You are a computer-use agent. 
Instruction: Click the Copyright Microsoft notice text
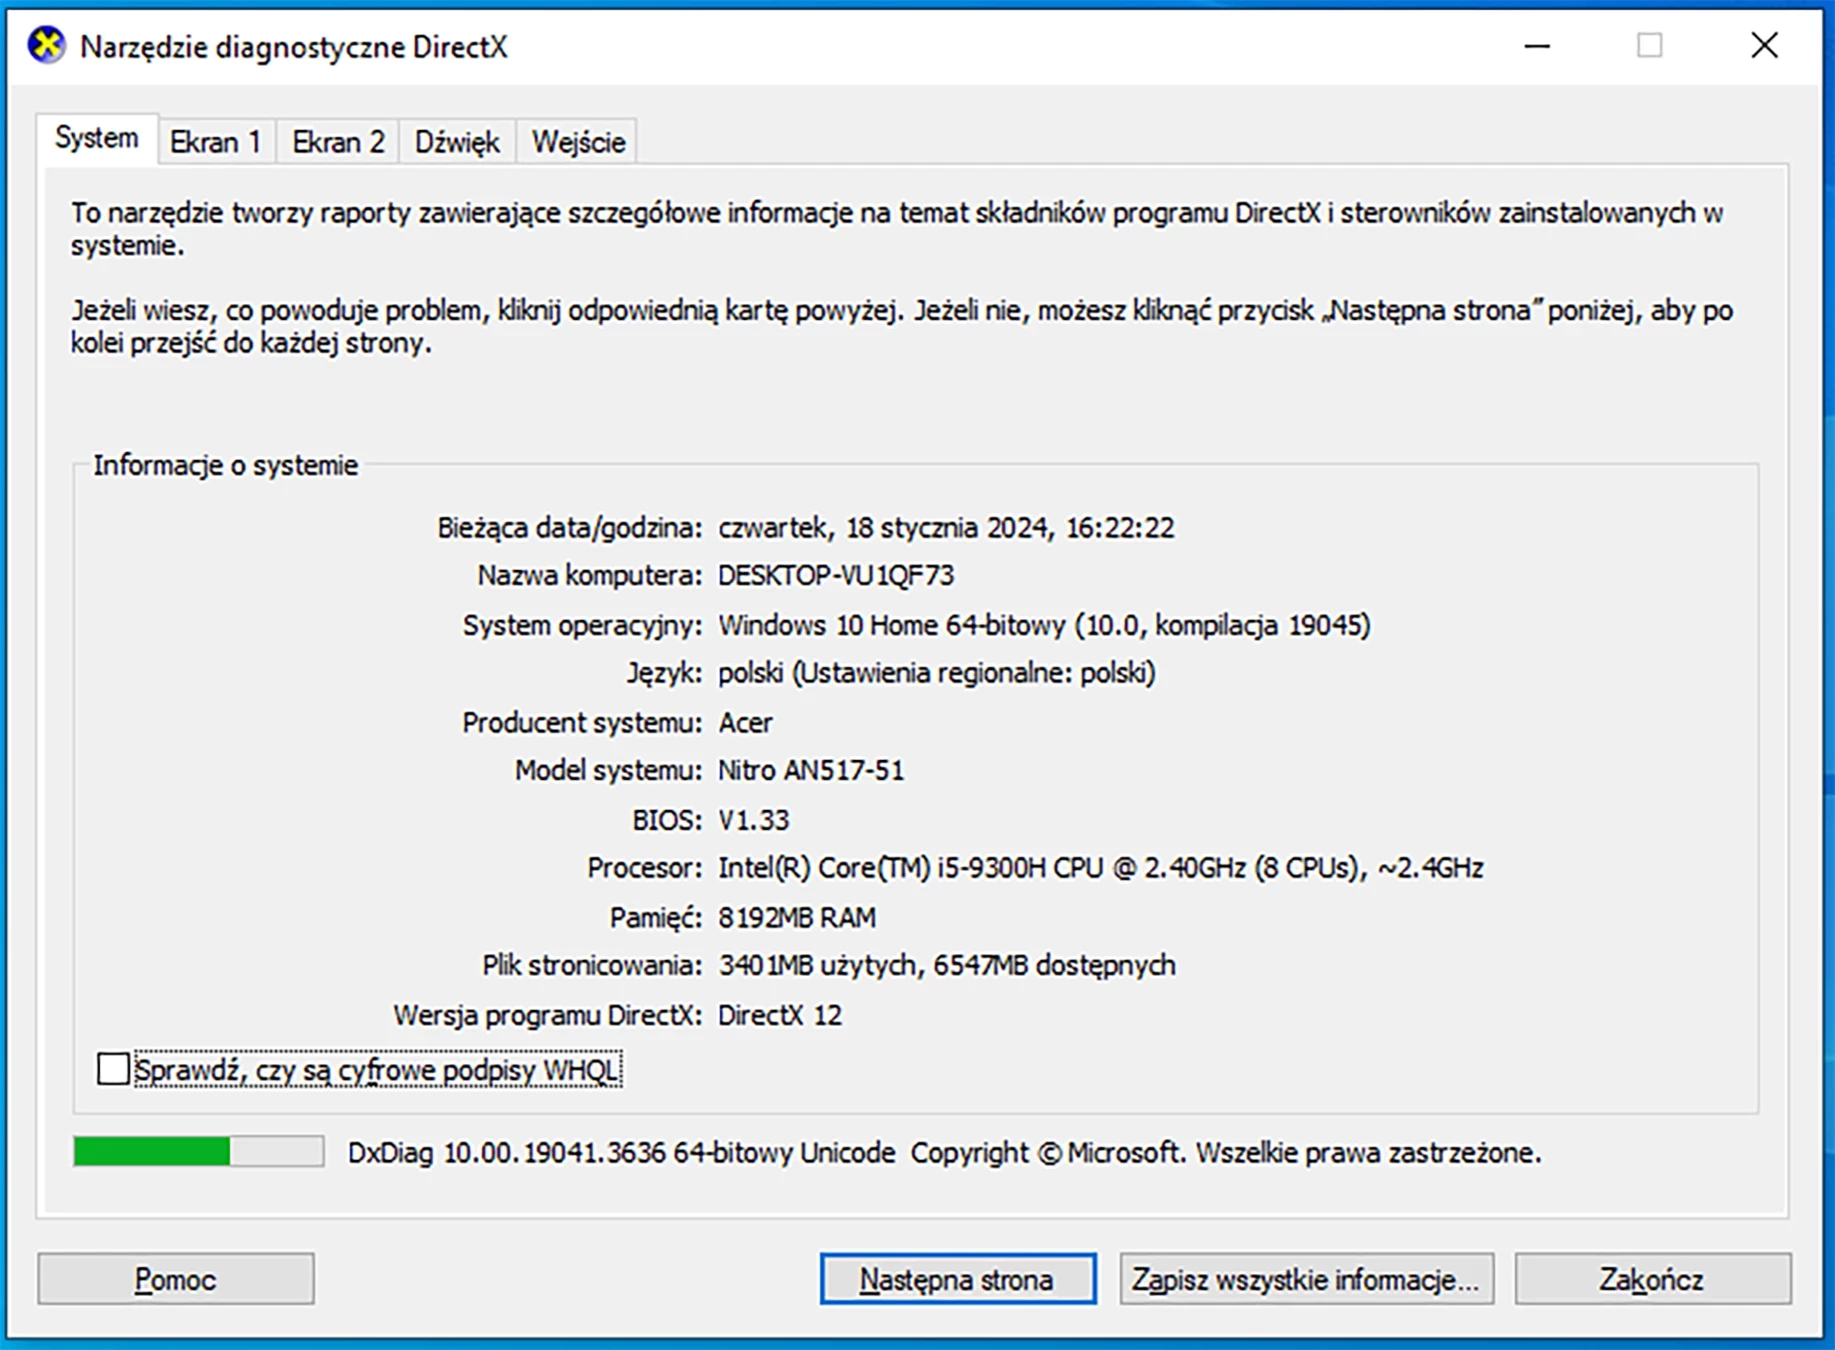[x=1226, y=1153]
